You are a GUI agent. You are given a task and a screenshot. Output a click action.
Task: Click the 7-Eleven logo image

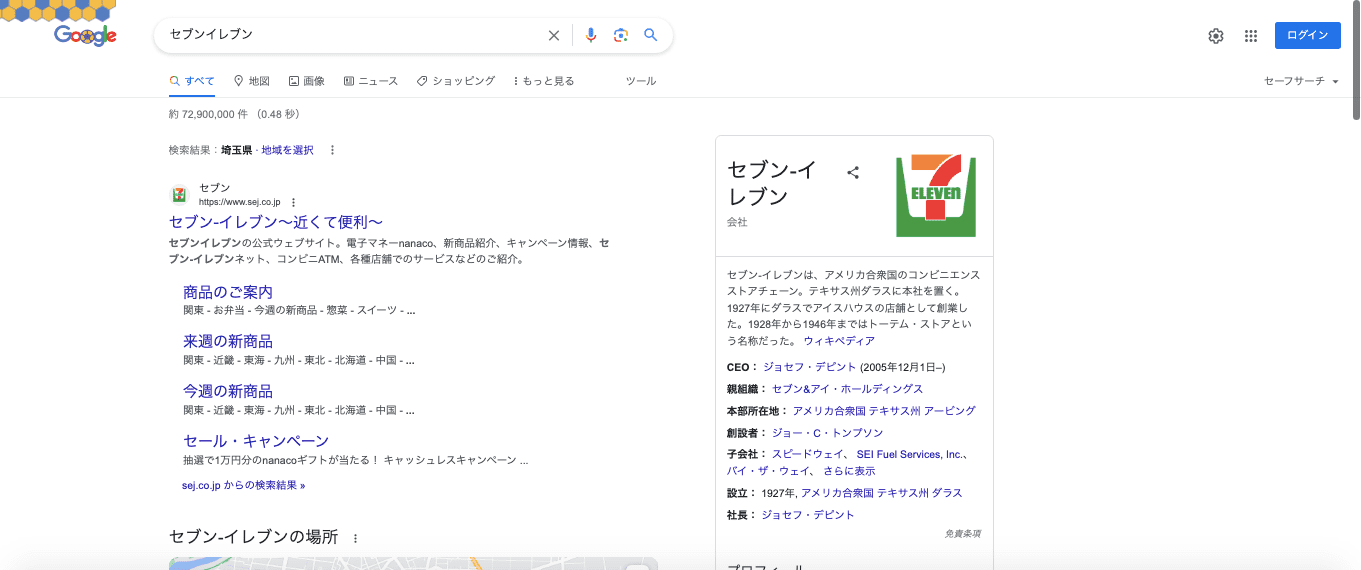936,196
